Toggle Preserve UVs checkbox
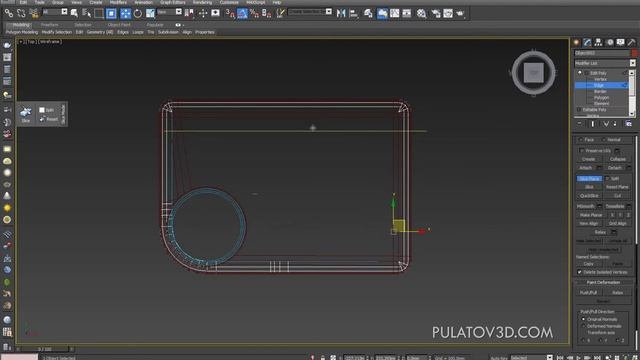 (x=582, y=151)
